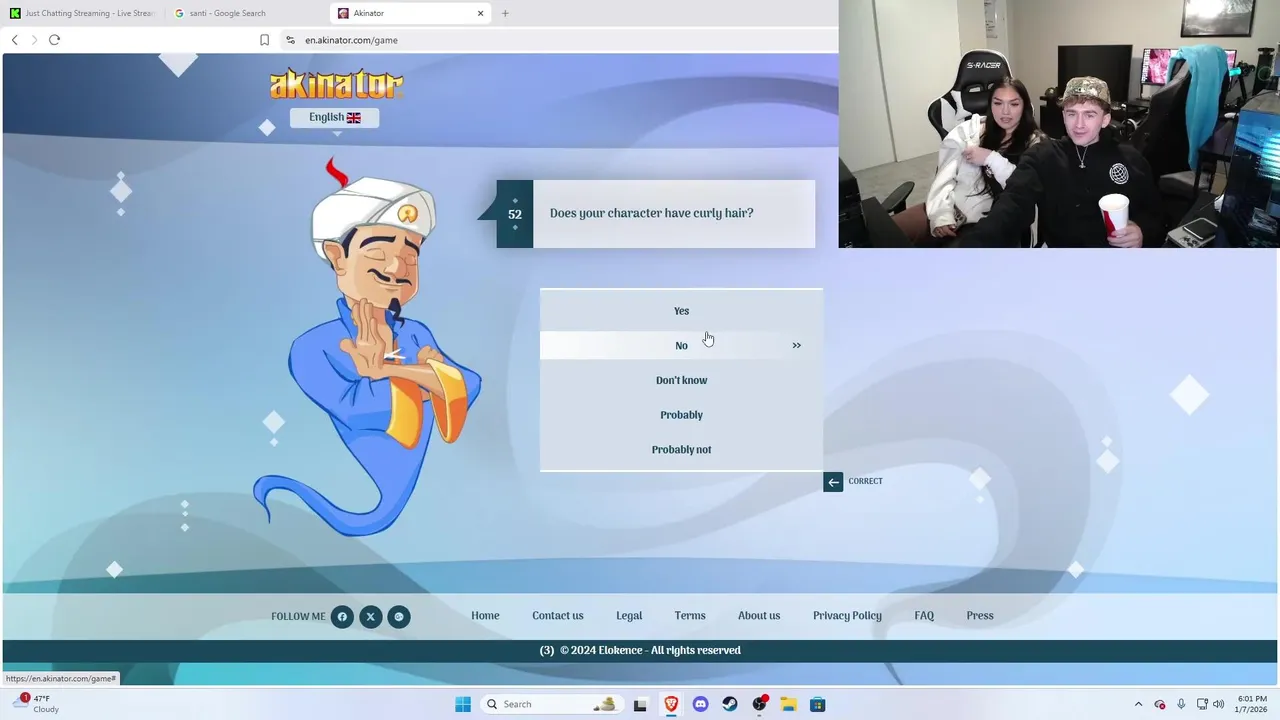Open the Contact us link
Screen dimensions: 1280x720
click(557, 616)
